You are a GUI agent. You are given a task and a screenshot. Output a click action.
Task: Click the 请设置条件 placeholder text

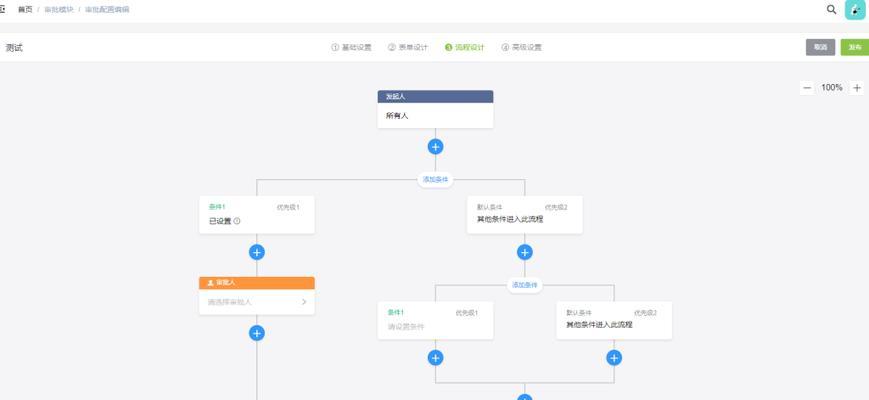[x=406, y=327]
